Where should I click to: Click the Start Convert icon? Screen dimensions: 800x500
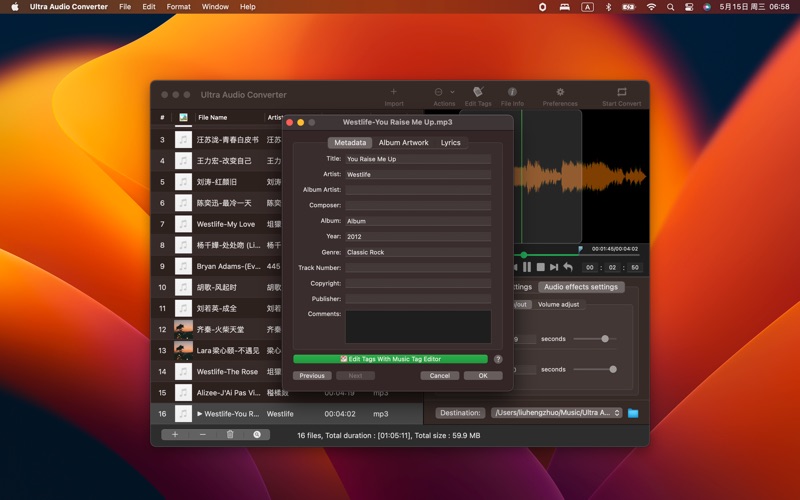(621, 94)
